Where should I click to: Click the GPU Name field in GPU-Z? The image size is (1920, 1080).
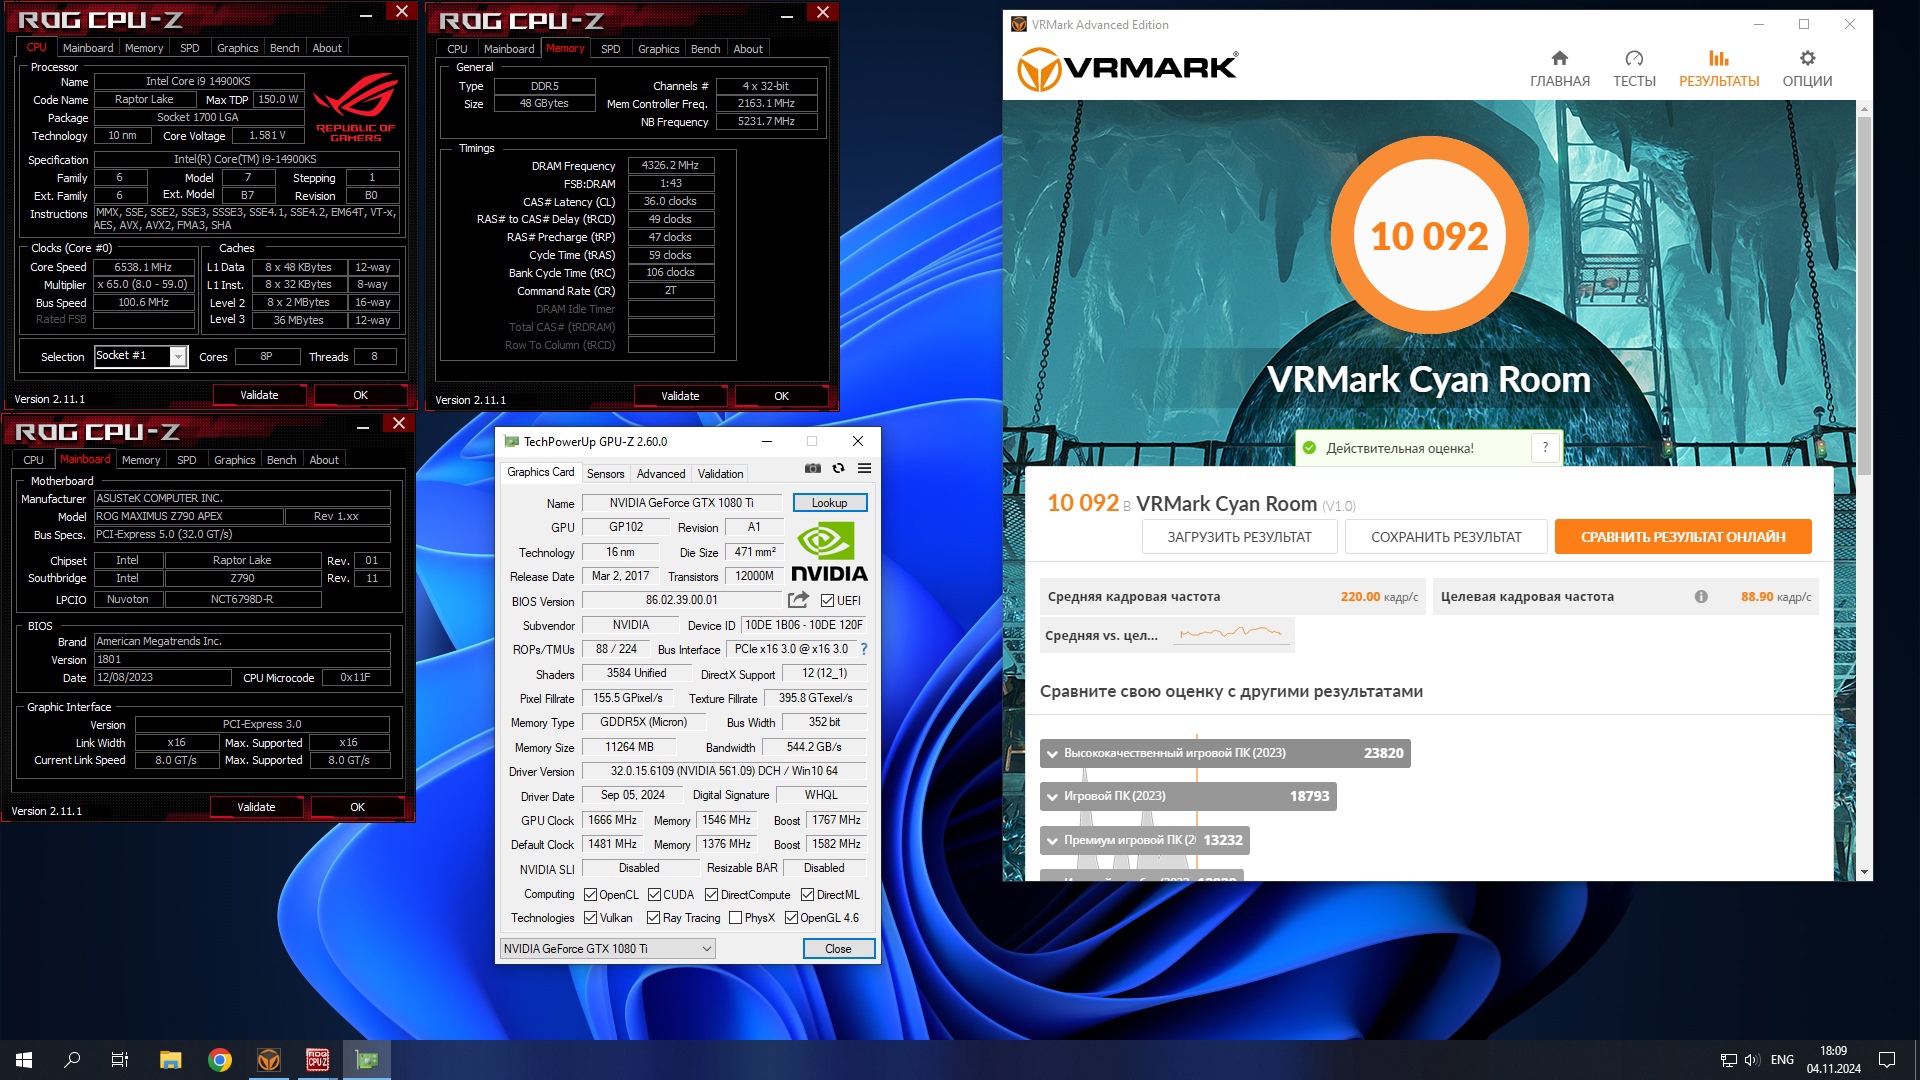pos(683,503)
